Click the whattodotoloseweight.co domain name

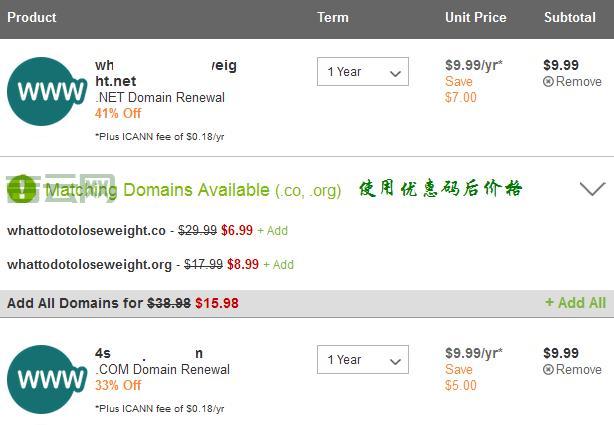86,231
